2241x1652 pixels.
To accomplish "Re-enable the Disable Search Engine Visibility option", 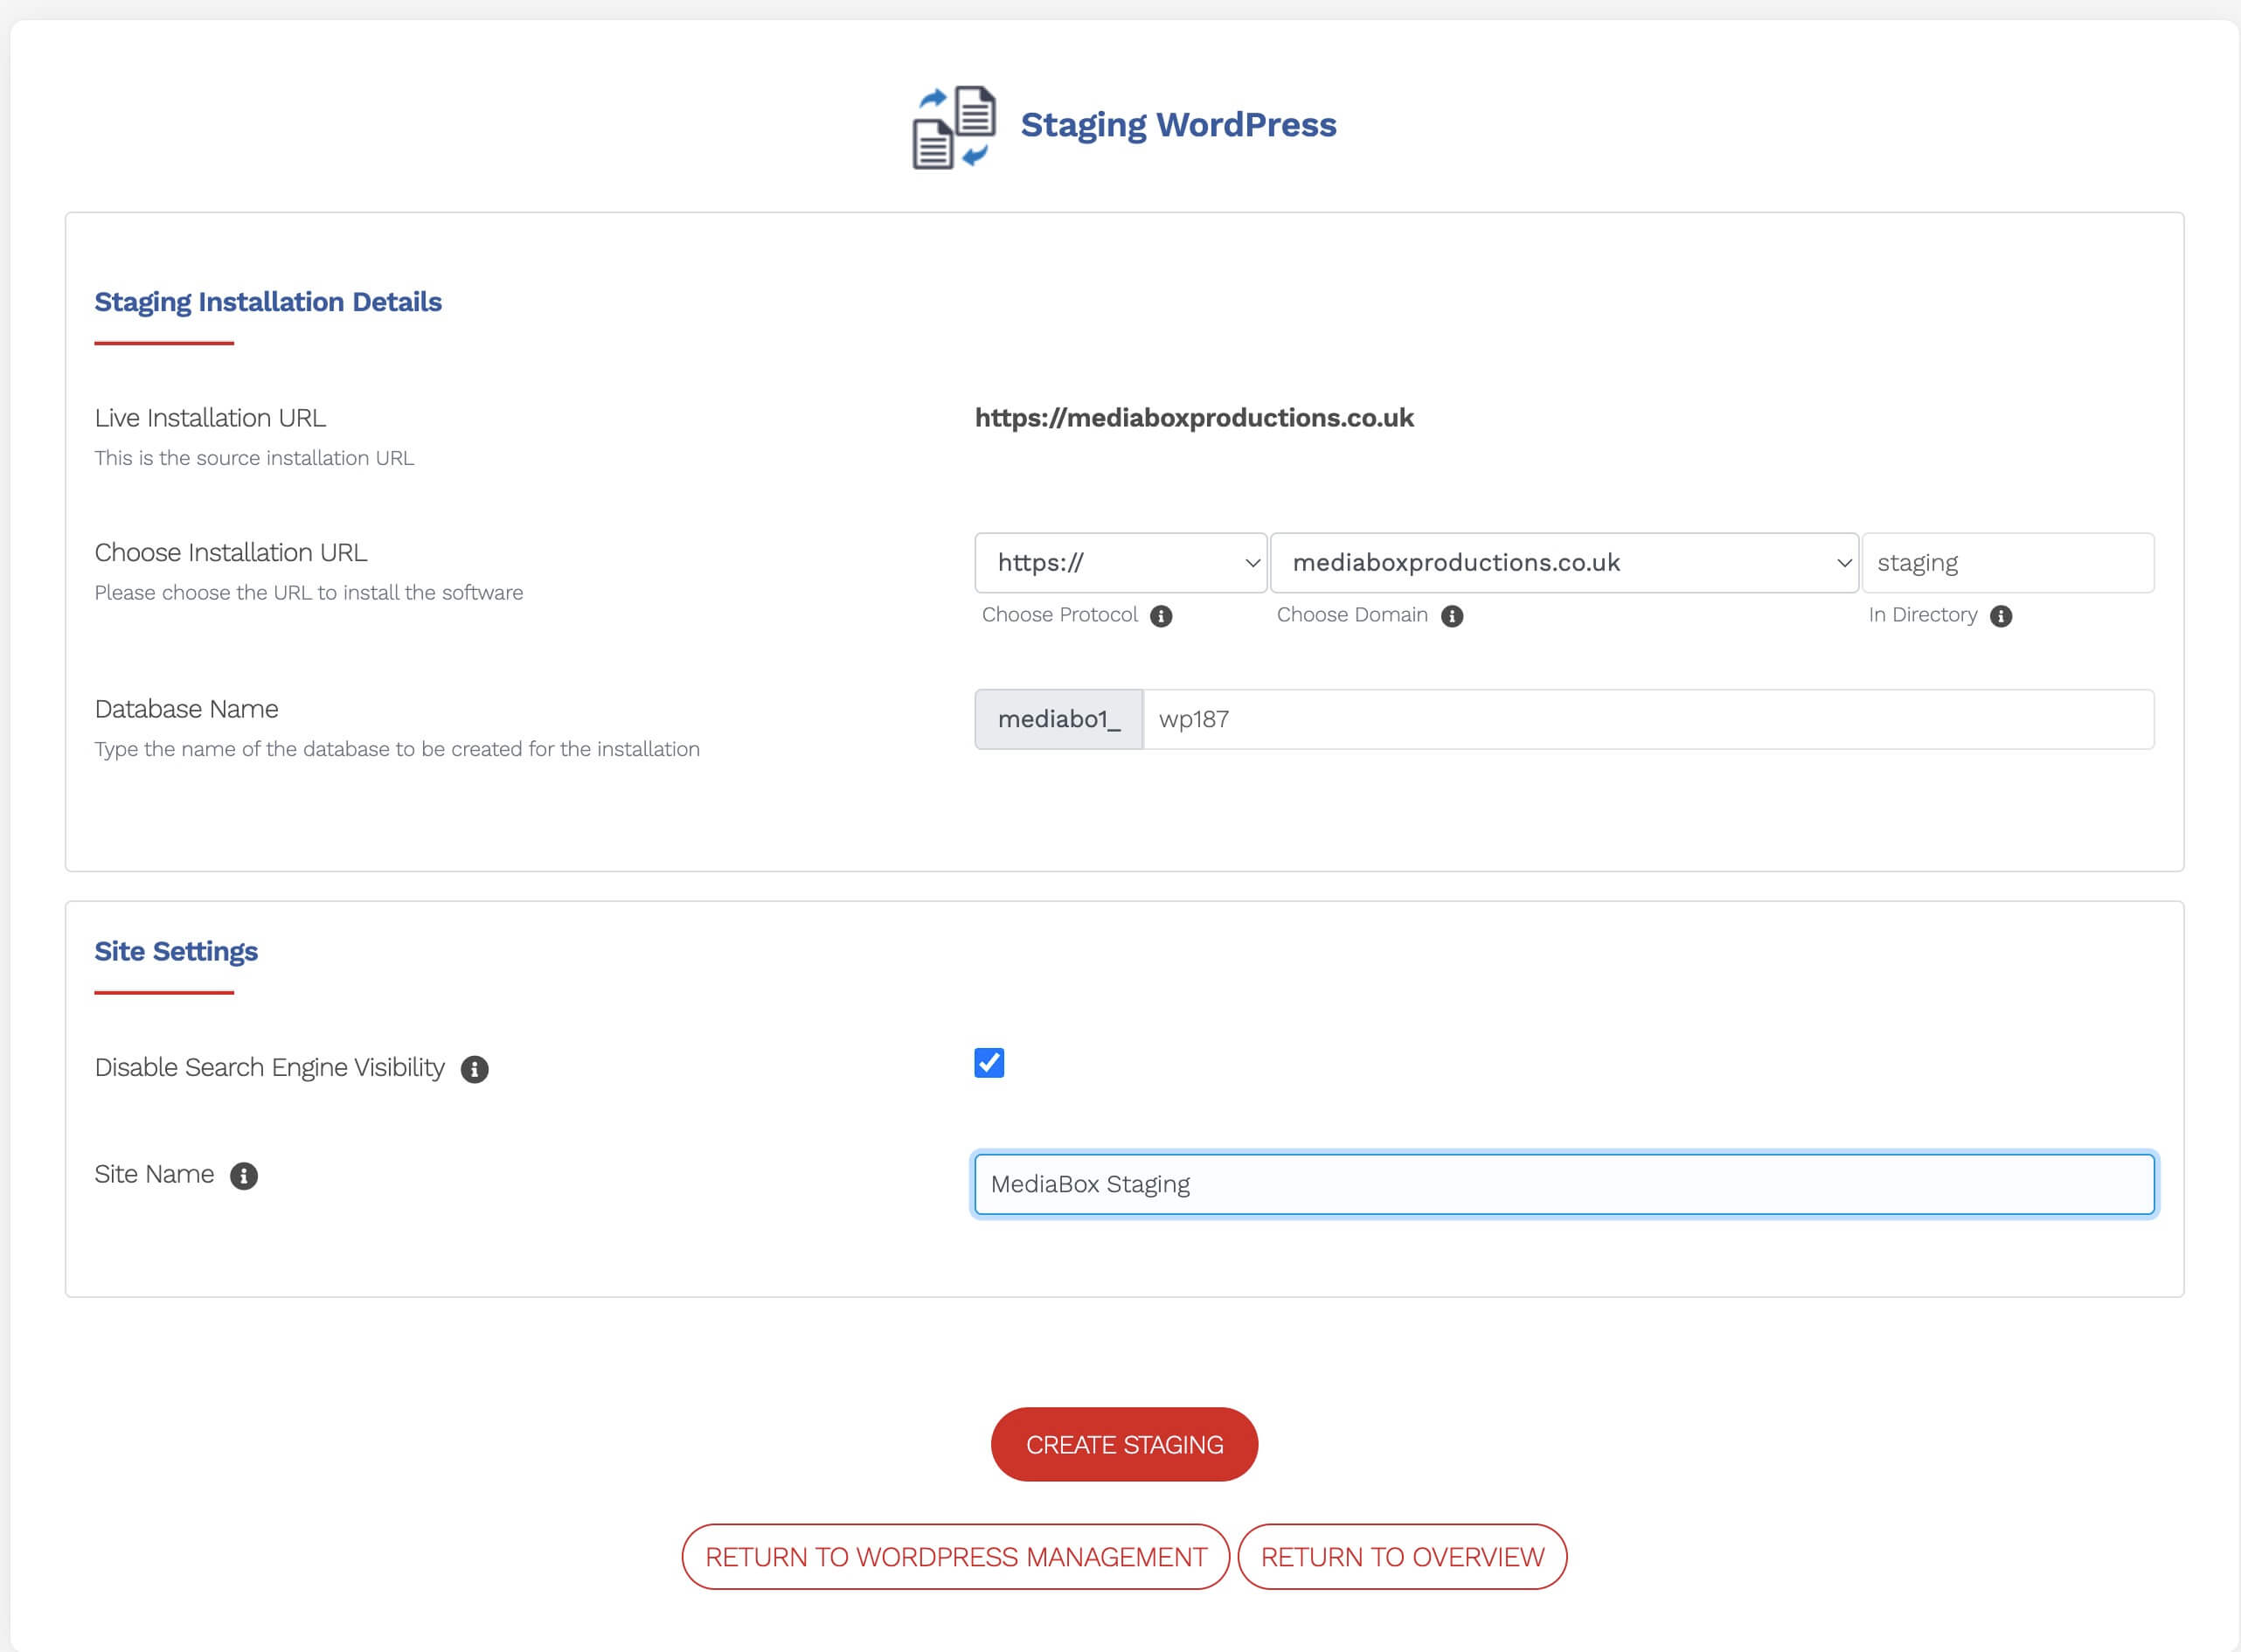I will [x=989, y=1063].
